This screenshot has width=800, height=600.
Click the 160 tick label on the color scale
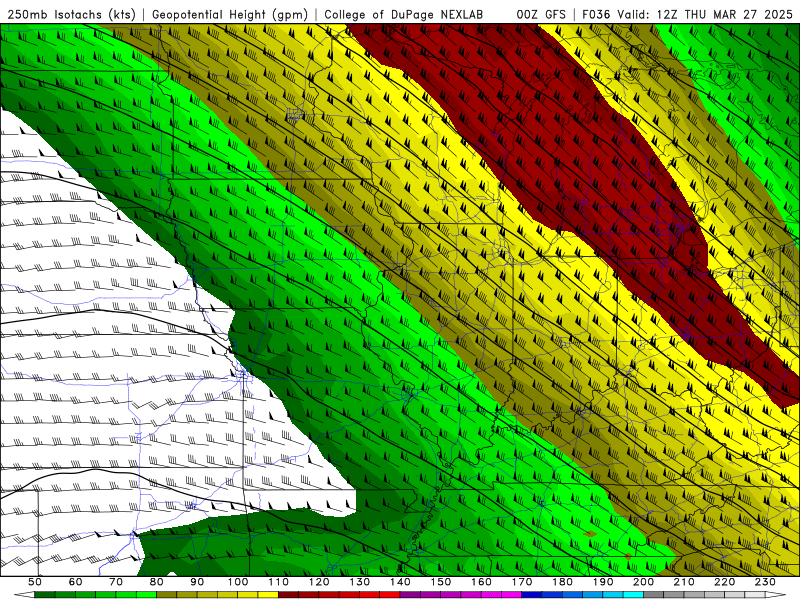pyautogui.click(x=481, y=582)
